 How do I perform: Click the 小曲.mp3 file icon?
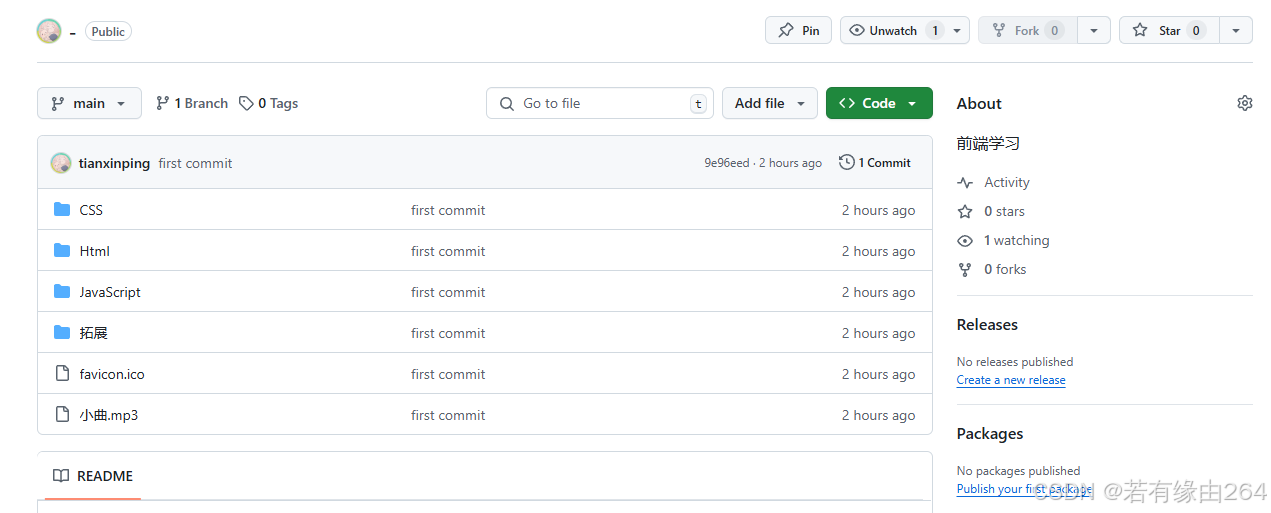pos(62,415)
